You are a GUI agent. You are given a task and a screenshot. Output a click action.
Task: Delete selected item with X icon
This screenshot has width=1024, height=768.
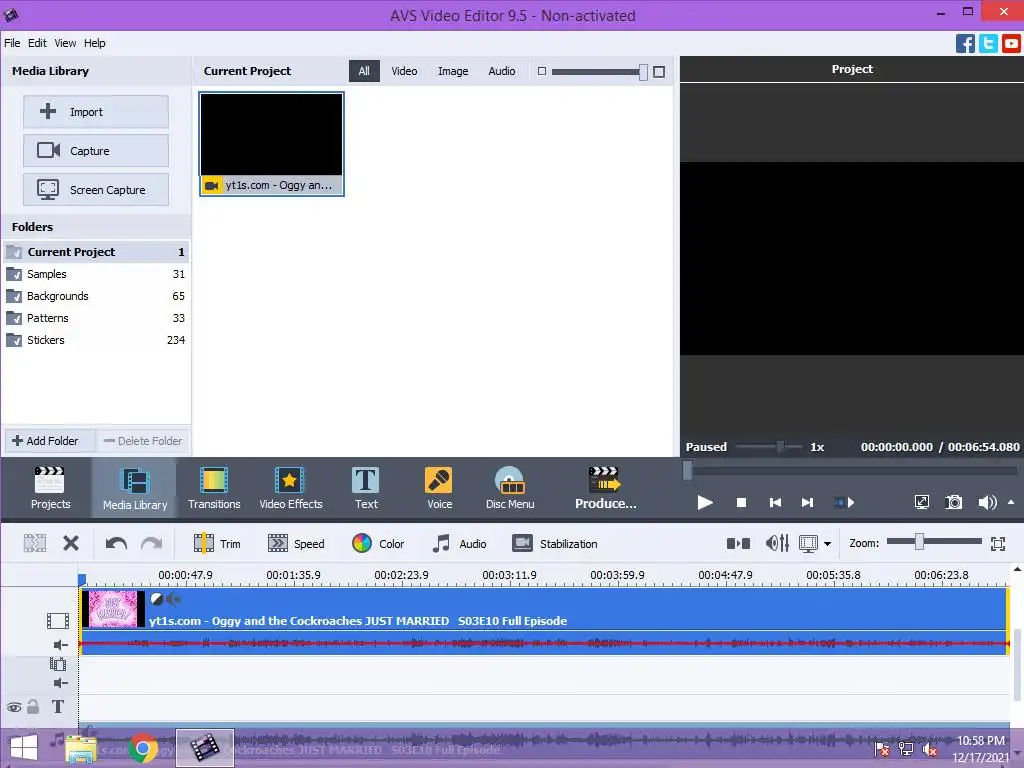[71, 543]
